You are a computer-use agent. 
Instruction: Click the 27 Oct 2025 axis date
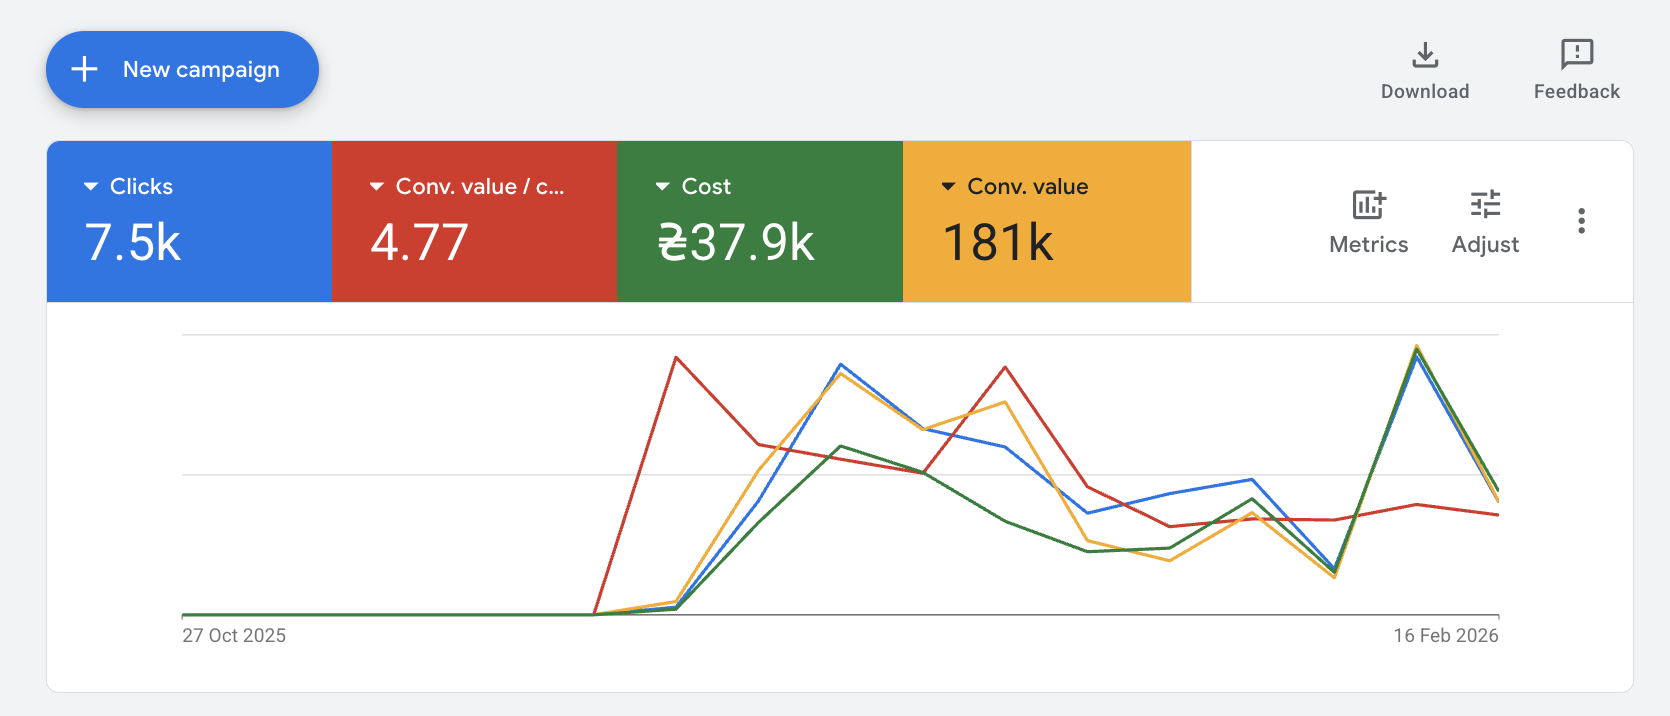coord(234,636)
